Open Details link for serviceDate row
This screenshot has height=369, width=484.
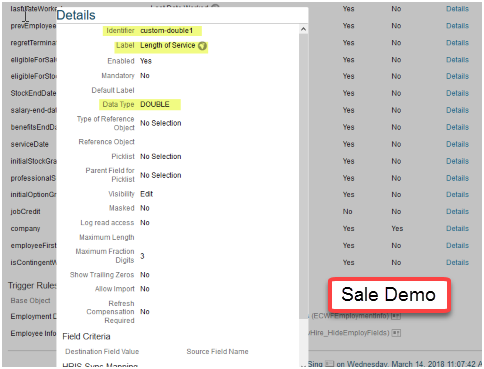click(x=457, y=144)
